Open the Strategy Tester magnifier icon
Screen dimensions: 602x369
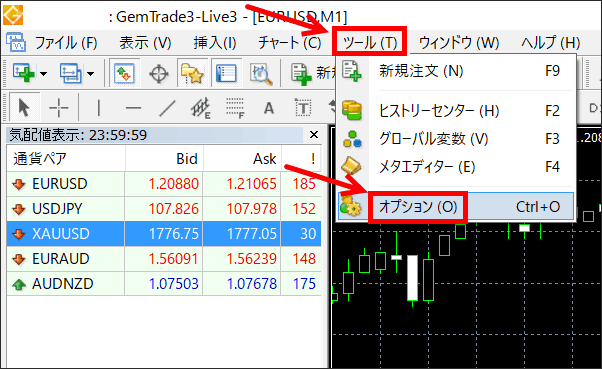261,74
